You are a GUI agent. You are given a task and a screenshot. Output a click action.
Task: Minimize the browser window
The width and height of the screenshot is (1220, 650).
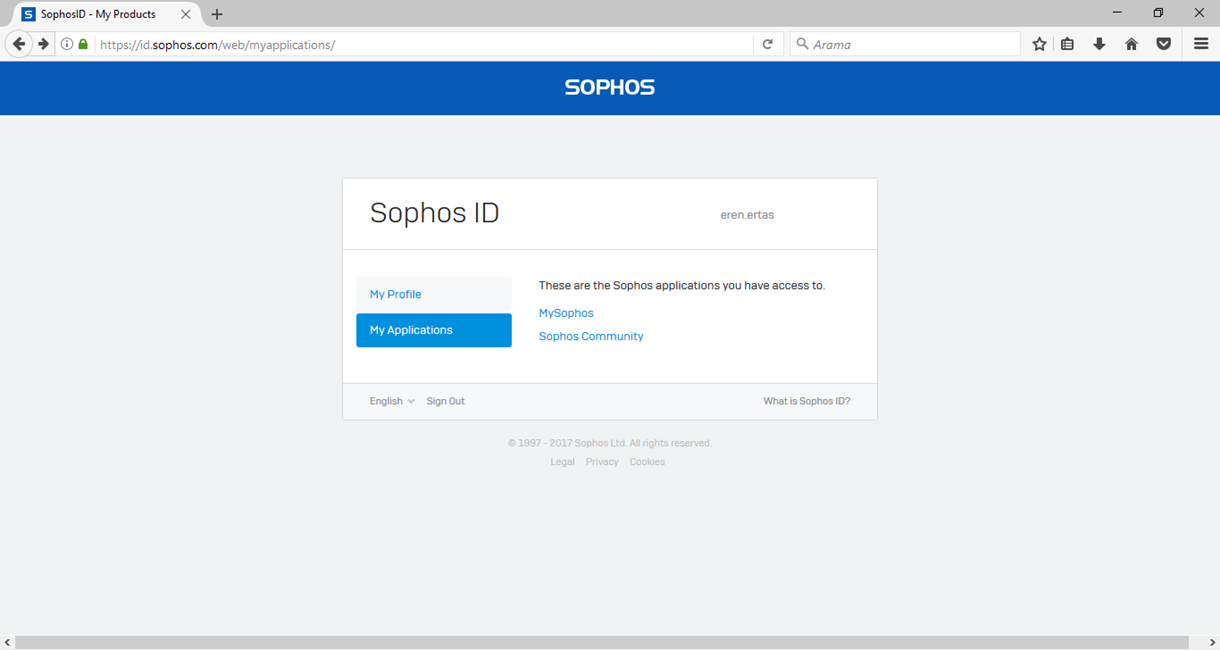1117,13
